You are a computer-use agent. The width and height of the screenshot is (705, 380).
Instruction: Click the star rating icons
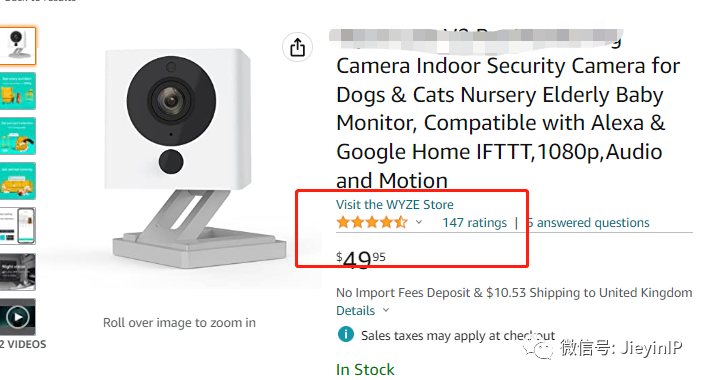pyautogui.click(x=372, y=222)
